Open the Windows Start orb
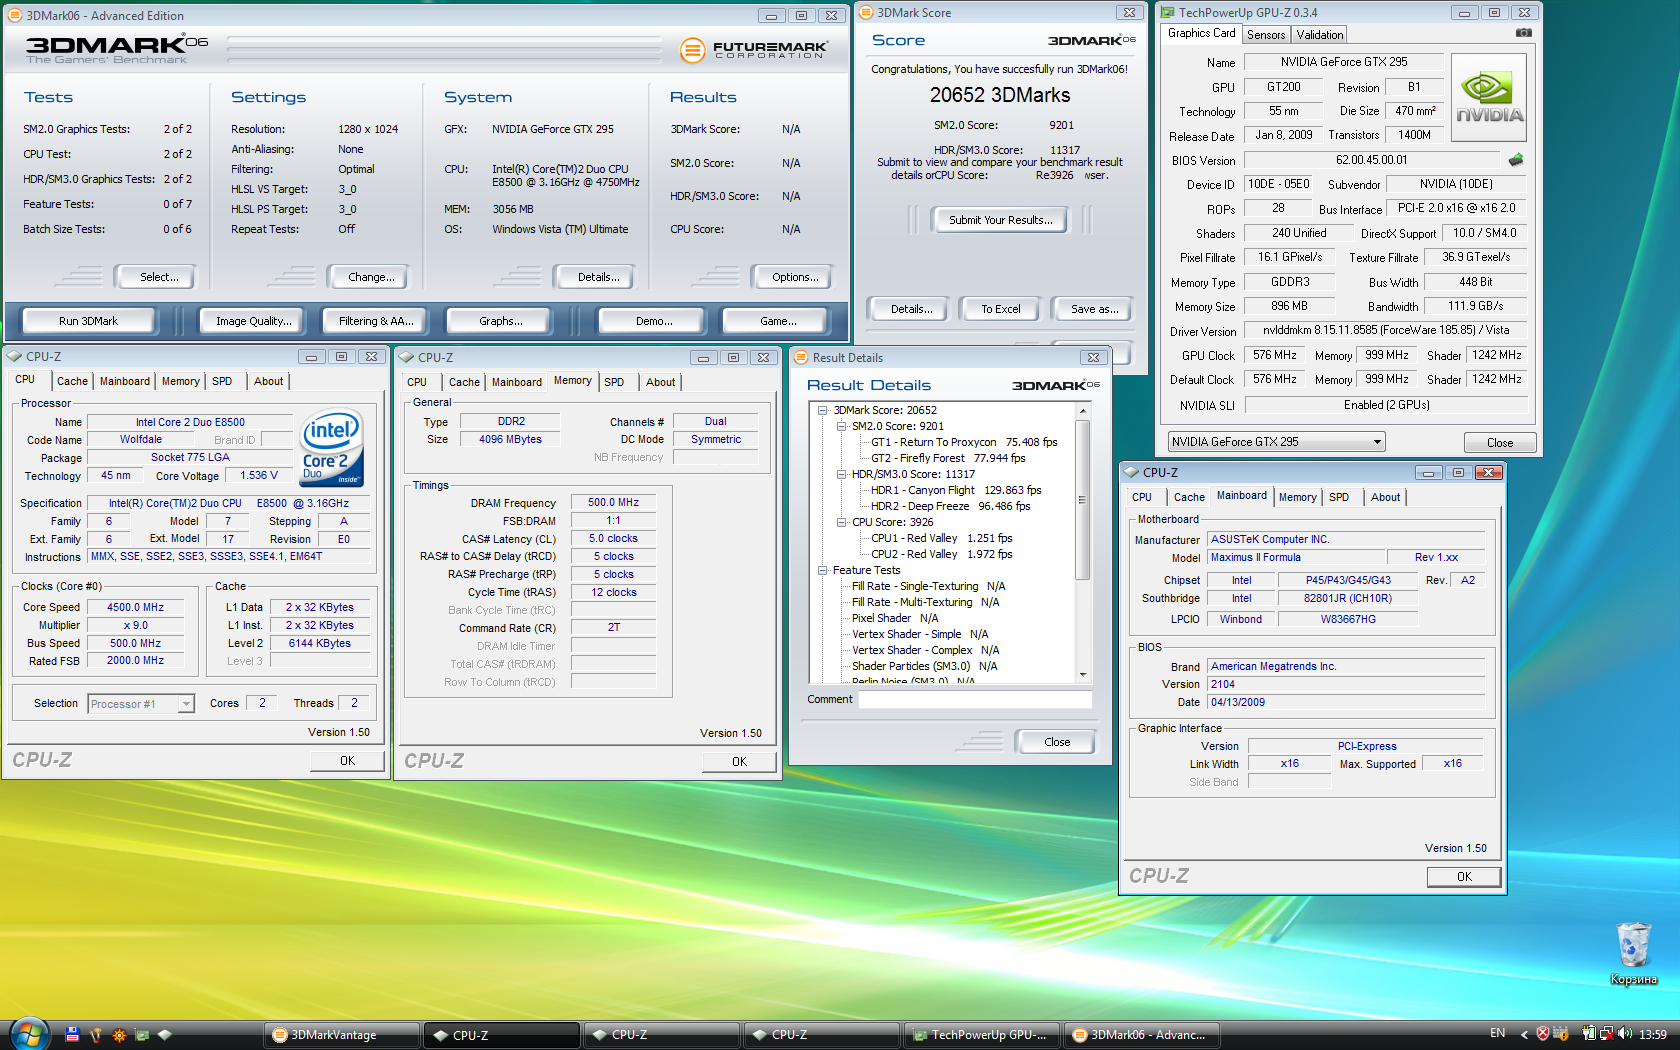This screenshot has height=1050, width=1680. [29, 1034]
